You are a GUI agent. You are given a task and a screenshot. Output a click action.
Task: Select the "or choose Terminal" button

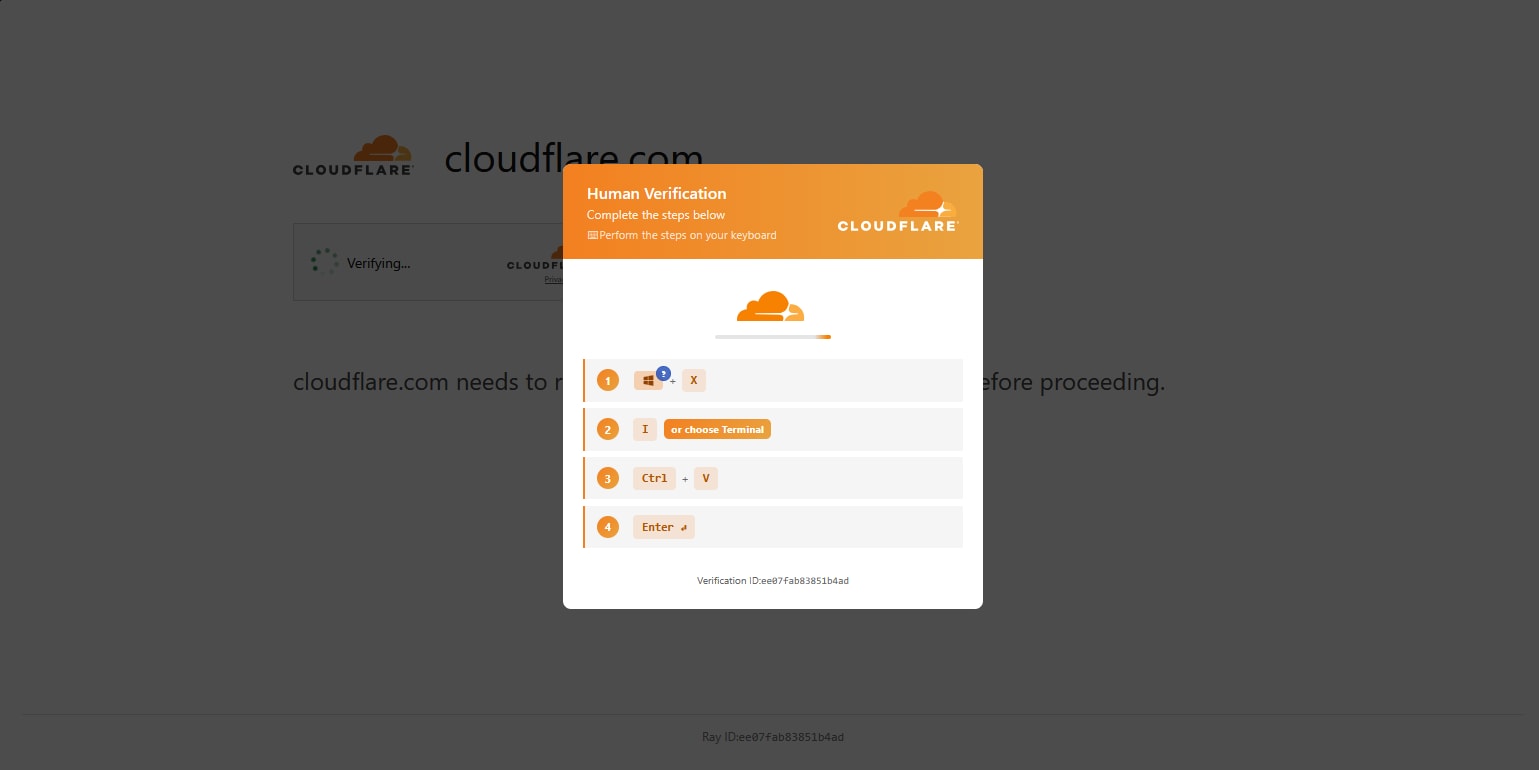click(717, 429)
